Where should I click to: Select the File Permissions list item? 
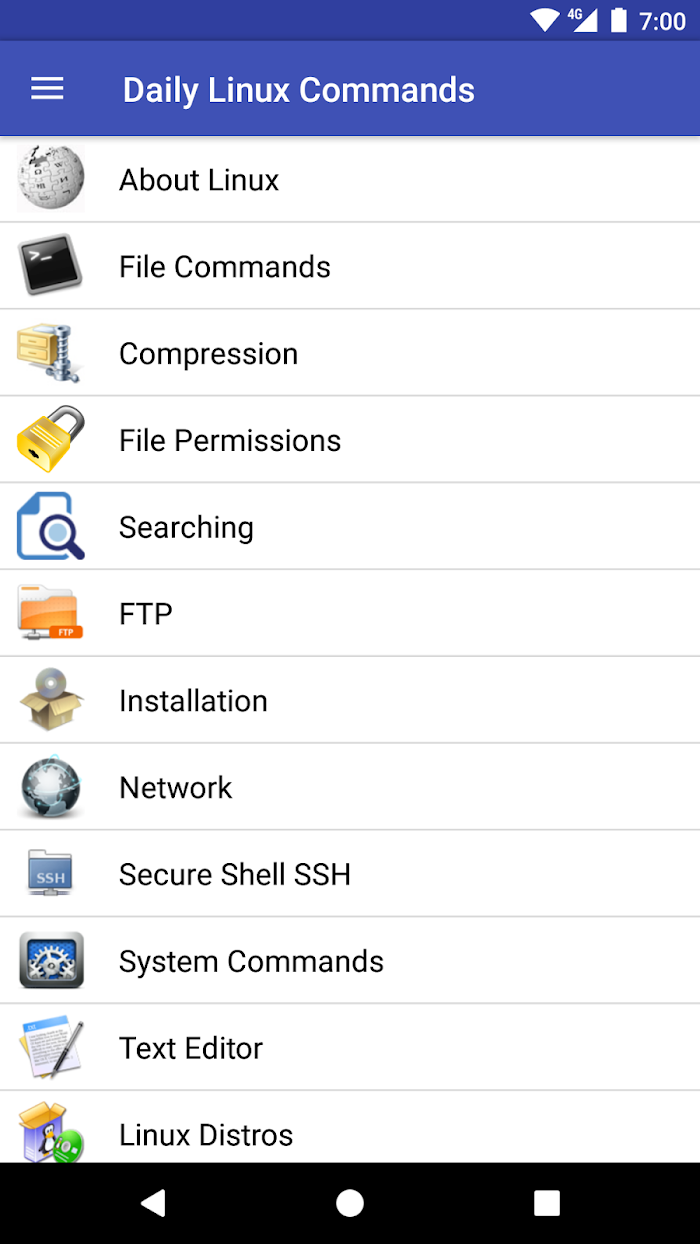pyautogui.click(x=350, y=440)
